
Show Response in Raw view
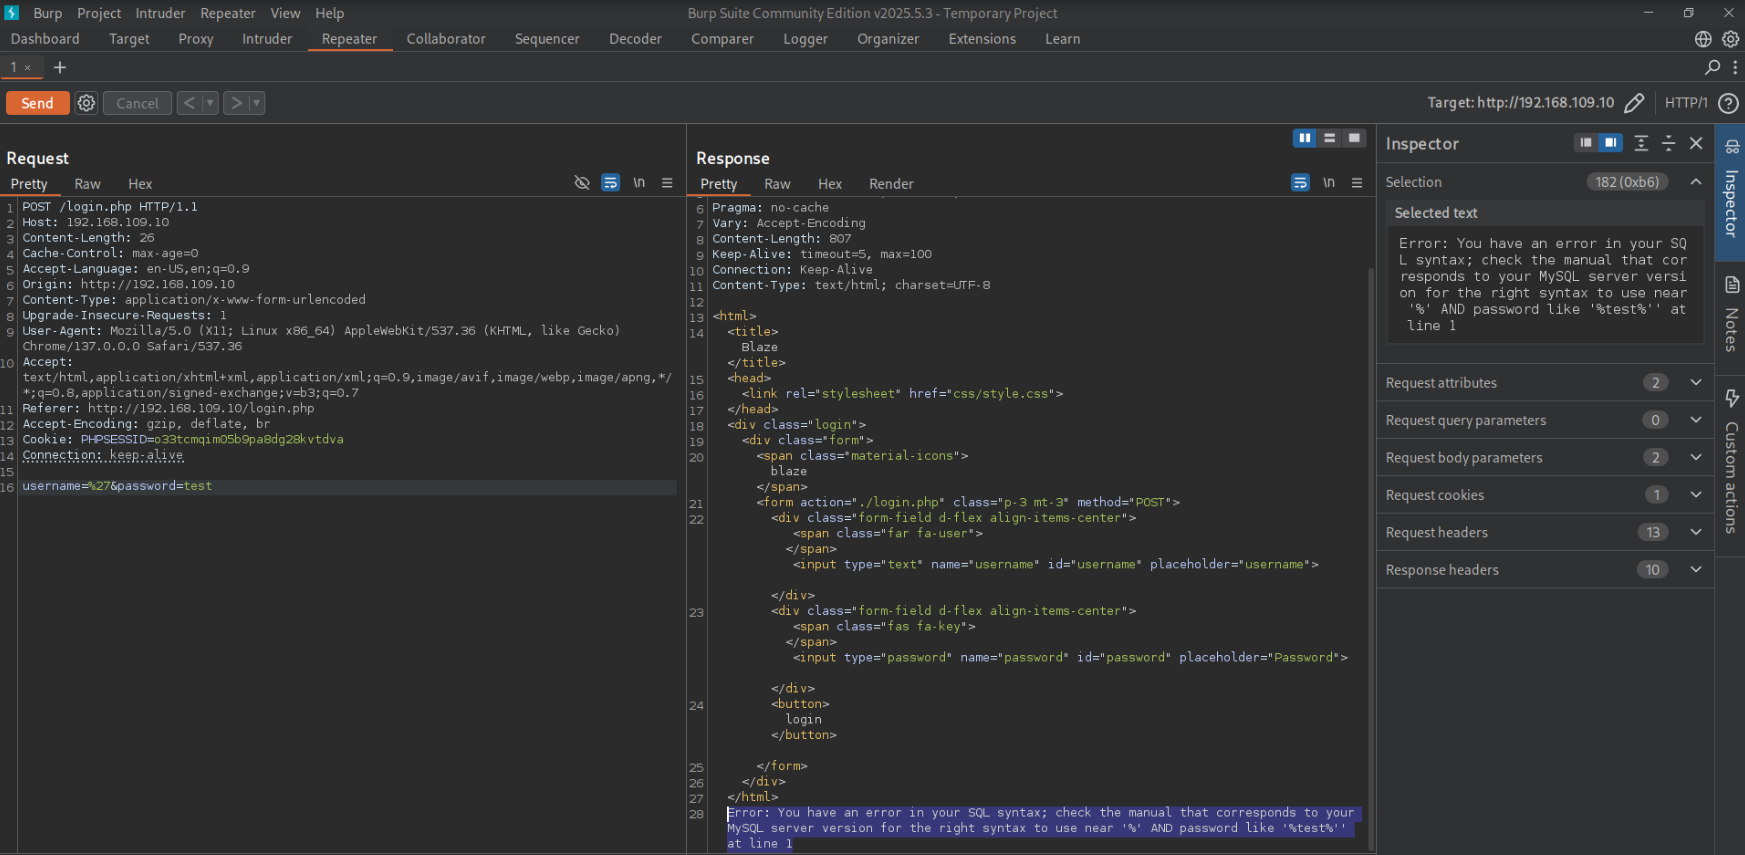[x=777, y=184]
